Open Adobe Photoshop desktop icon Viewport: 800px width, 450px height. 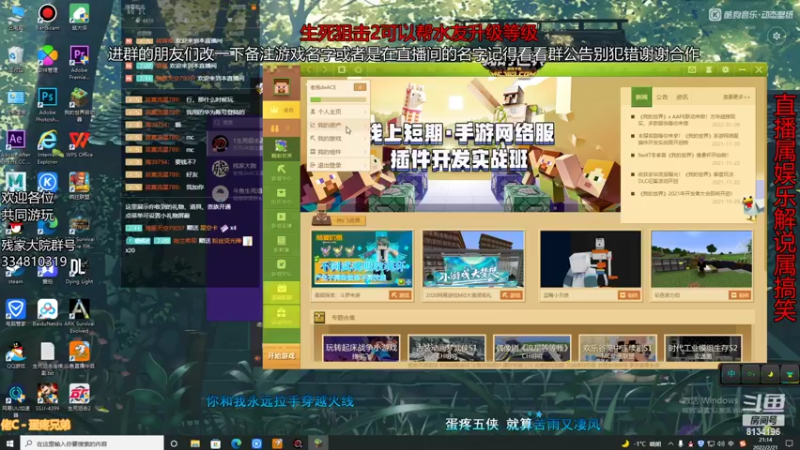pos(47,104)
